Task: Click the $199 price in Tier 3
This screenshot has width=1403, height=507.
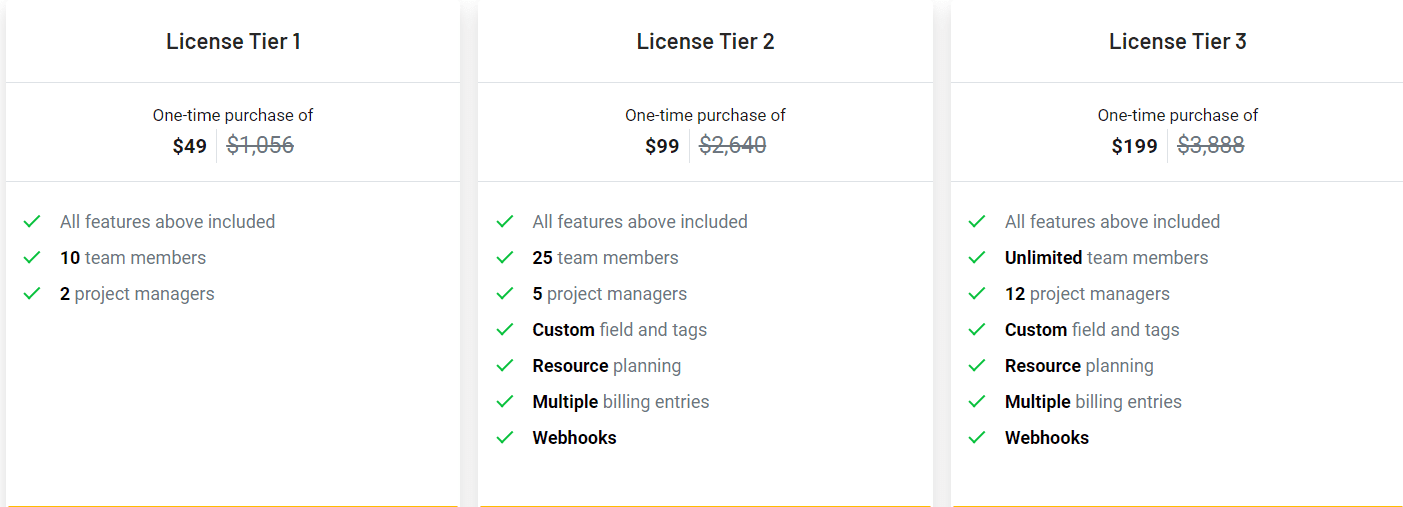Action: click(1134, 147)
